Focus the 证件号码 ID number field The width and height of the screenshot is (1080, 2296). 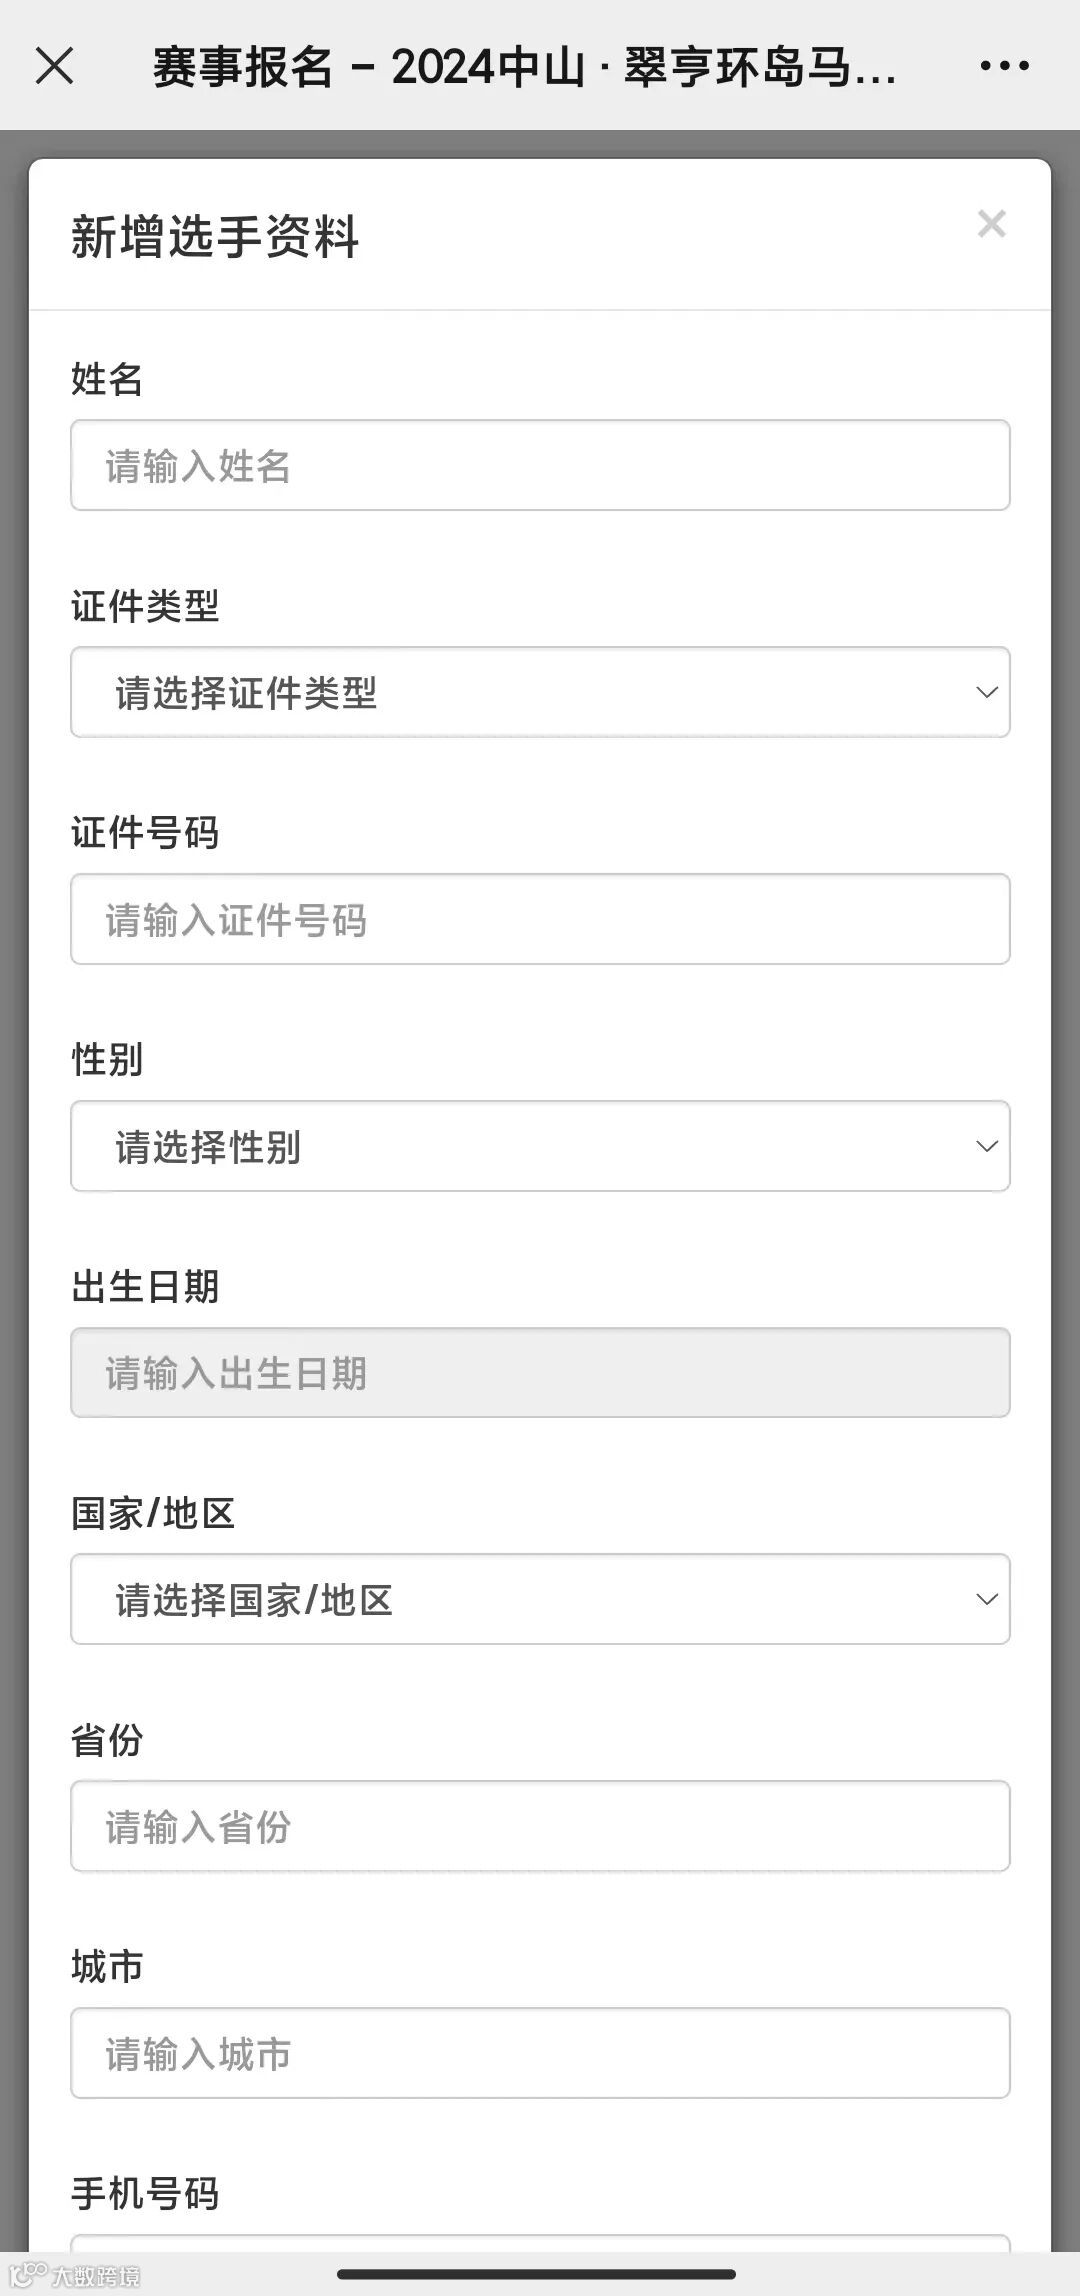click(x=540, y=920)
